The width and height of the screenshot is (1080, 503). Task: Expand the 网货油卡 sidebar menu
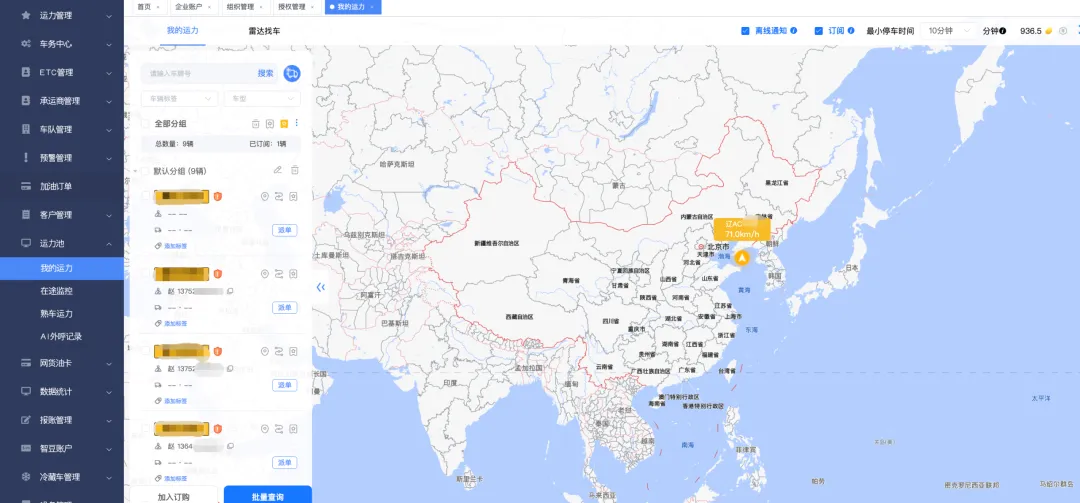coord(62,362)
